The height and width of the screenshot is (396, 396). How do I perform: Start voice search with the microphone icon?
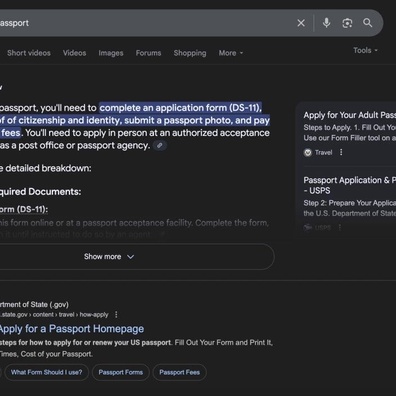pyautogui.click(x=326, y=23)
